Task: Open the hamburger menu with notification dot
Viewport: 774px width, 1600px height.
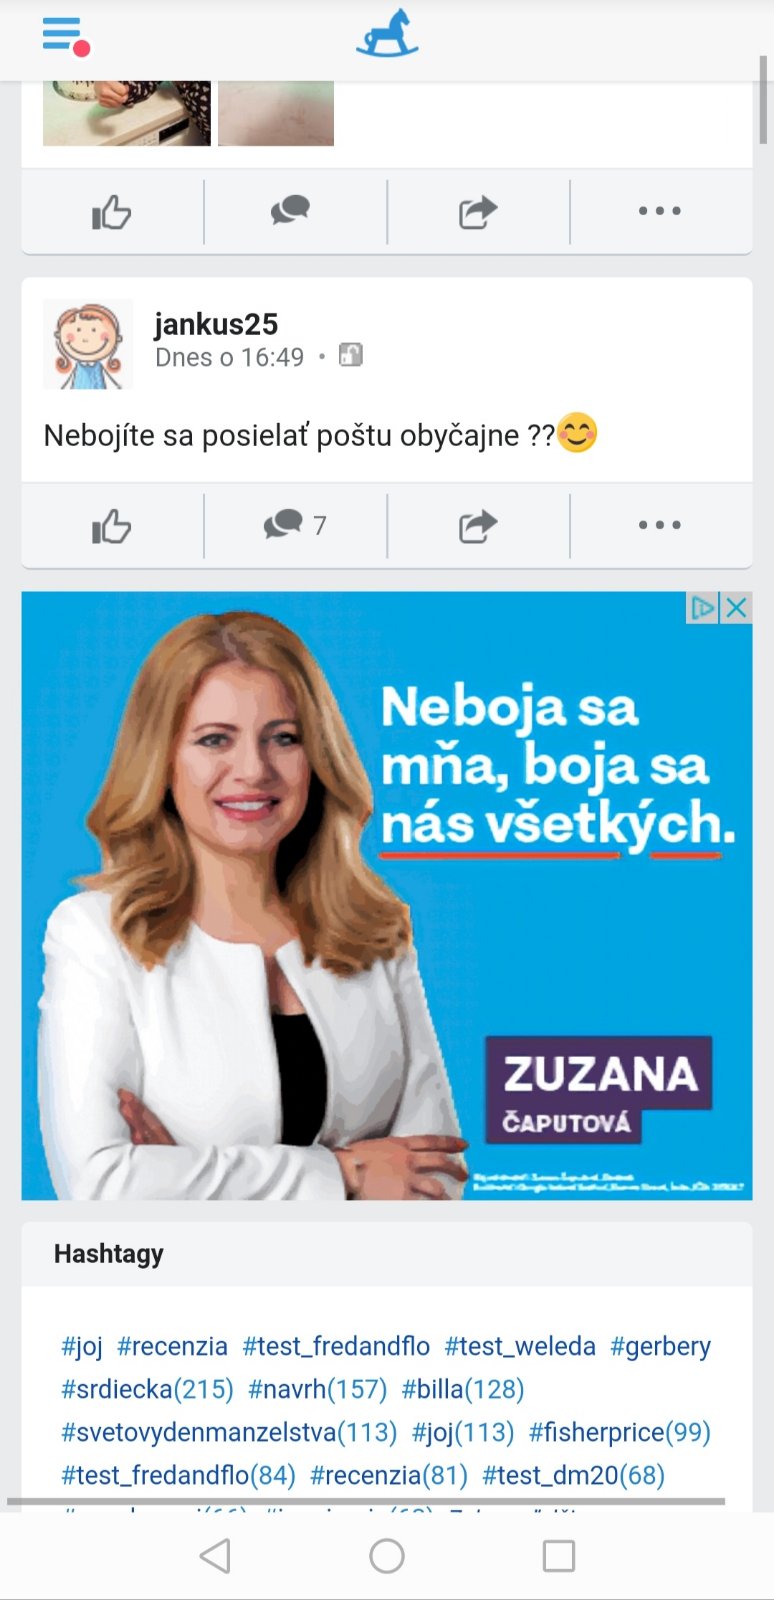Action: click(66, 36)
